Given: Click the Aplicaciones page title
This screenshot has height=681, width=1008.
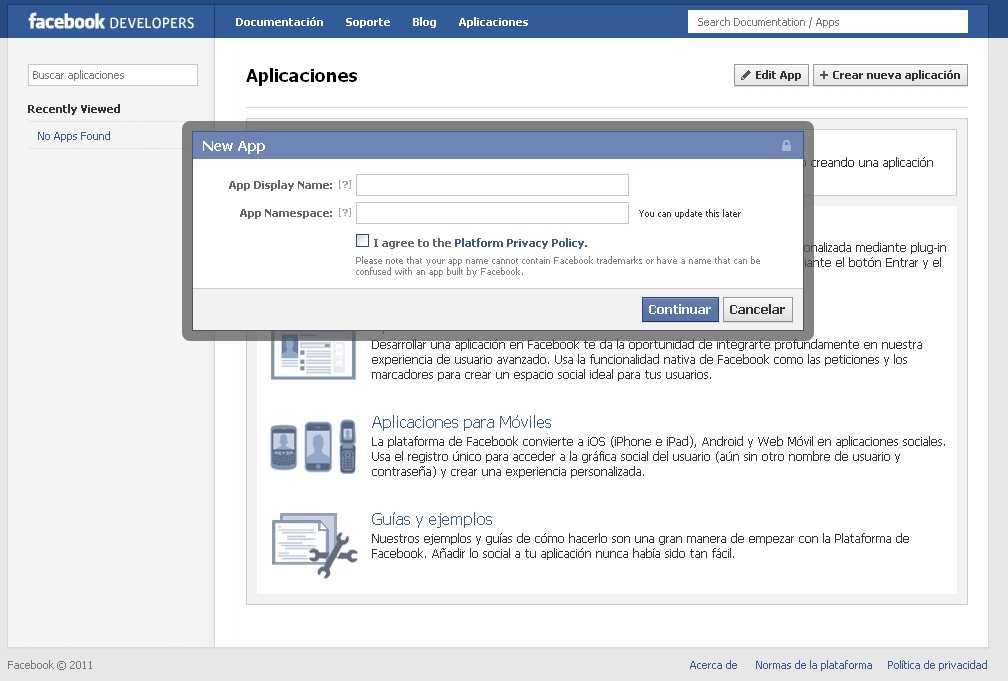Looking at the screenshot, I should 302,76.
